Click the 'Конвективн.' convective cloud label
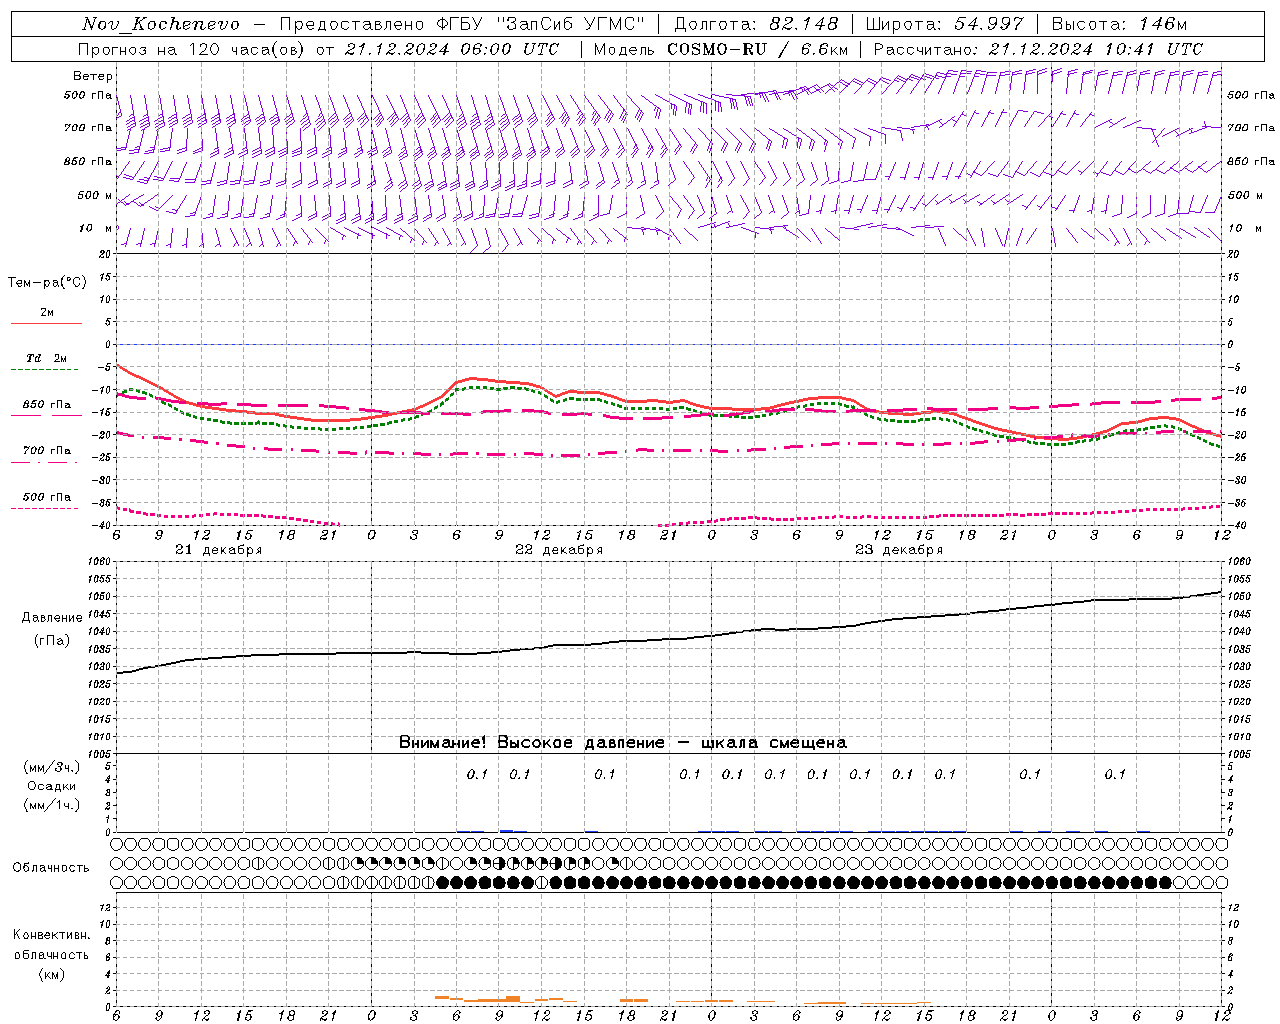1280x1024 pixels. pyautogui.click(x=51, y=935)
